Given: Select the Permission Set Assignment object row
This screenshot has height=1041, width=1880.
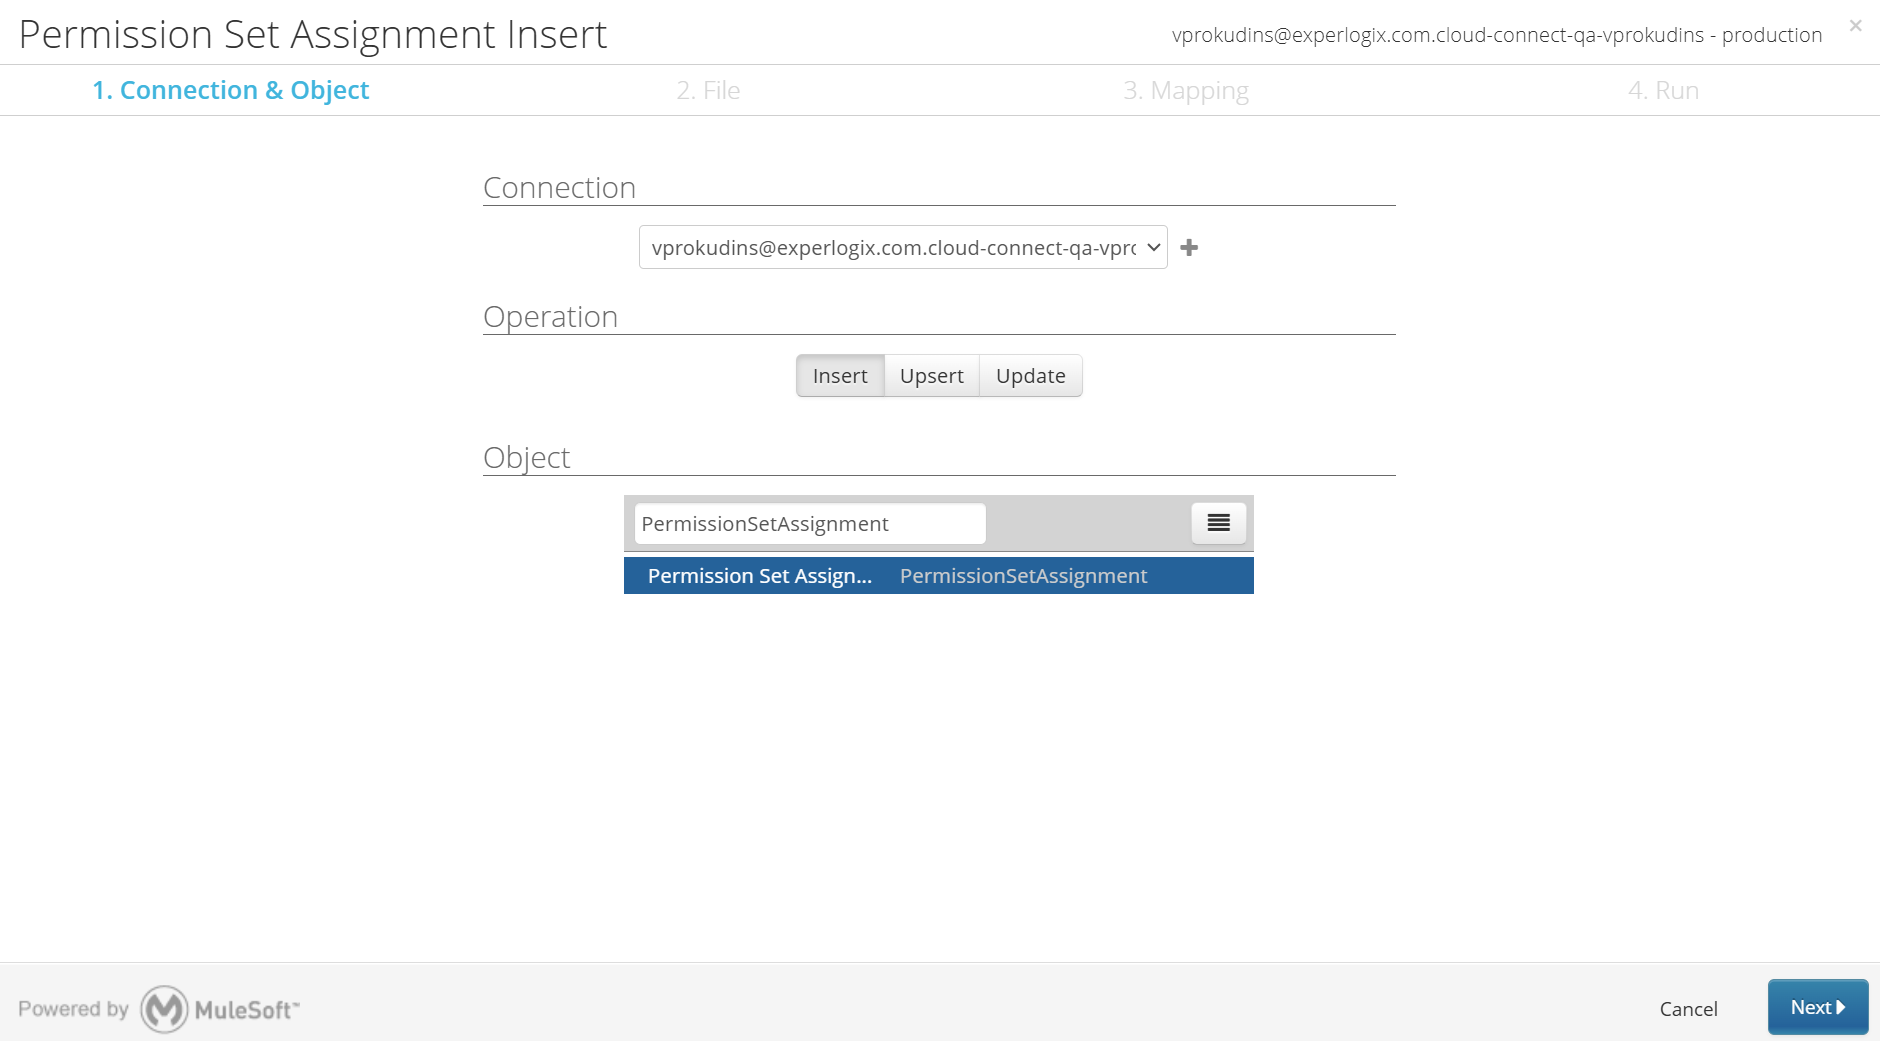Looking at the screenshot, I should point(939,576).
